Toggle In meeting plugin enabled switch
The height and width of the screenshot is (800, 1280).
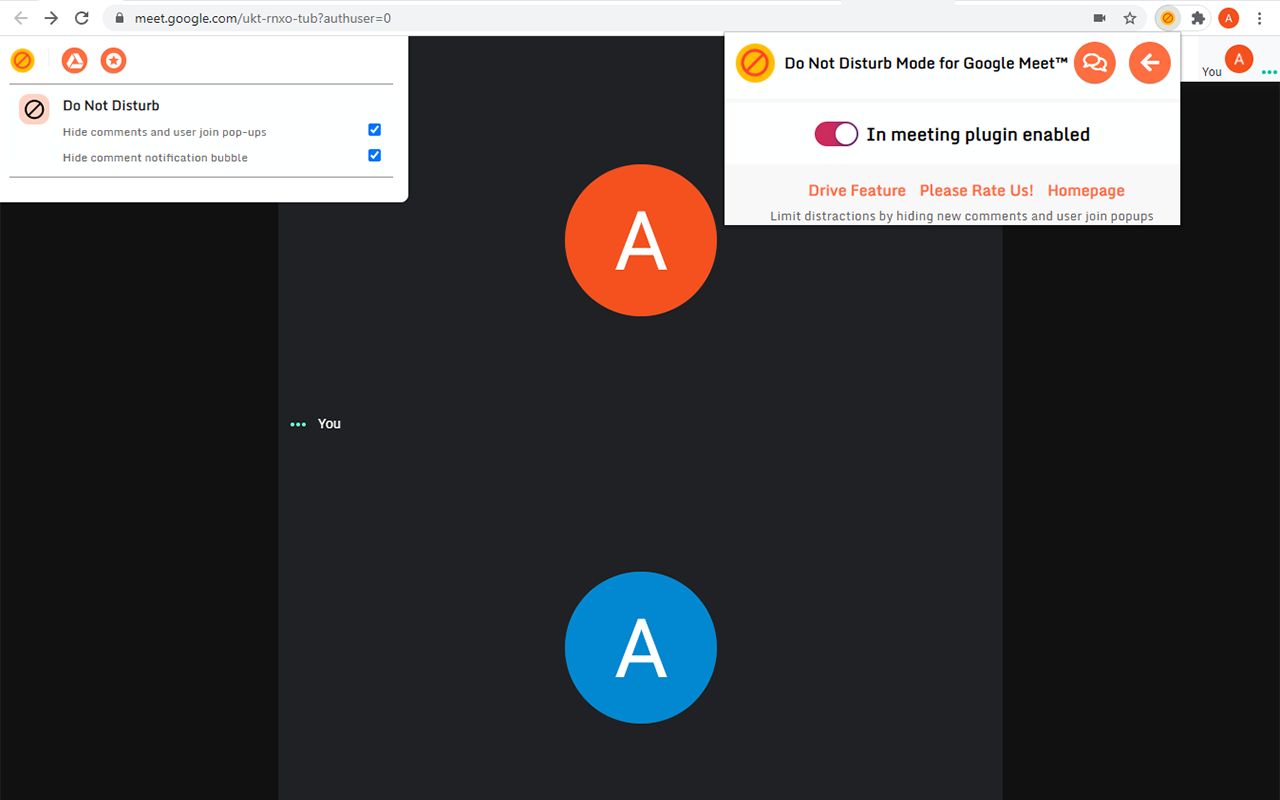(836, 134)
